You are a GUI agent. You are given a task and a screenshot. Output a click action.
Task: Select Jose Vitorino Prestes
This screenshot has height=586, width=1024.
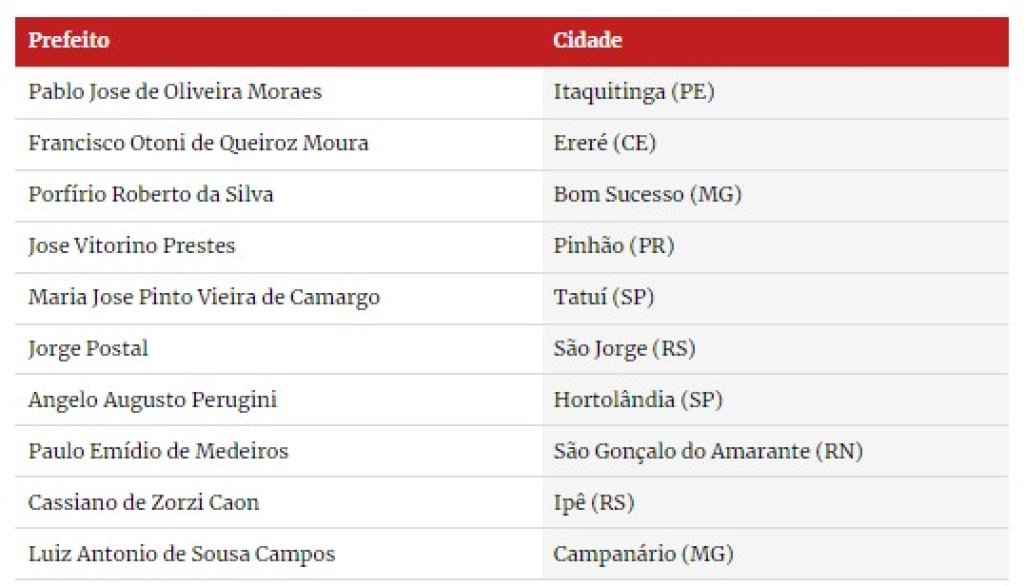[132, 246]
